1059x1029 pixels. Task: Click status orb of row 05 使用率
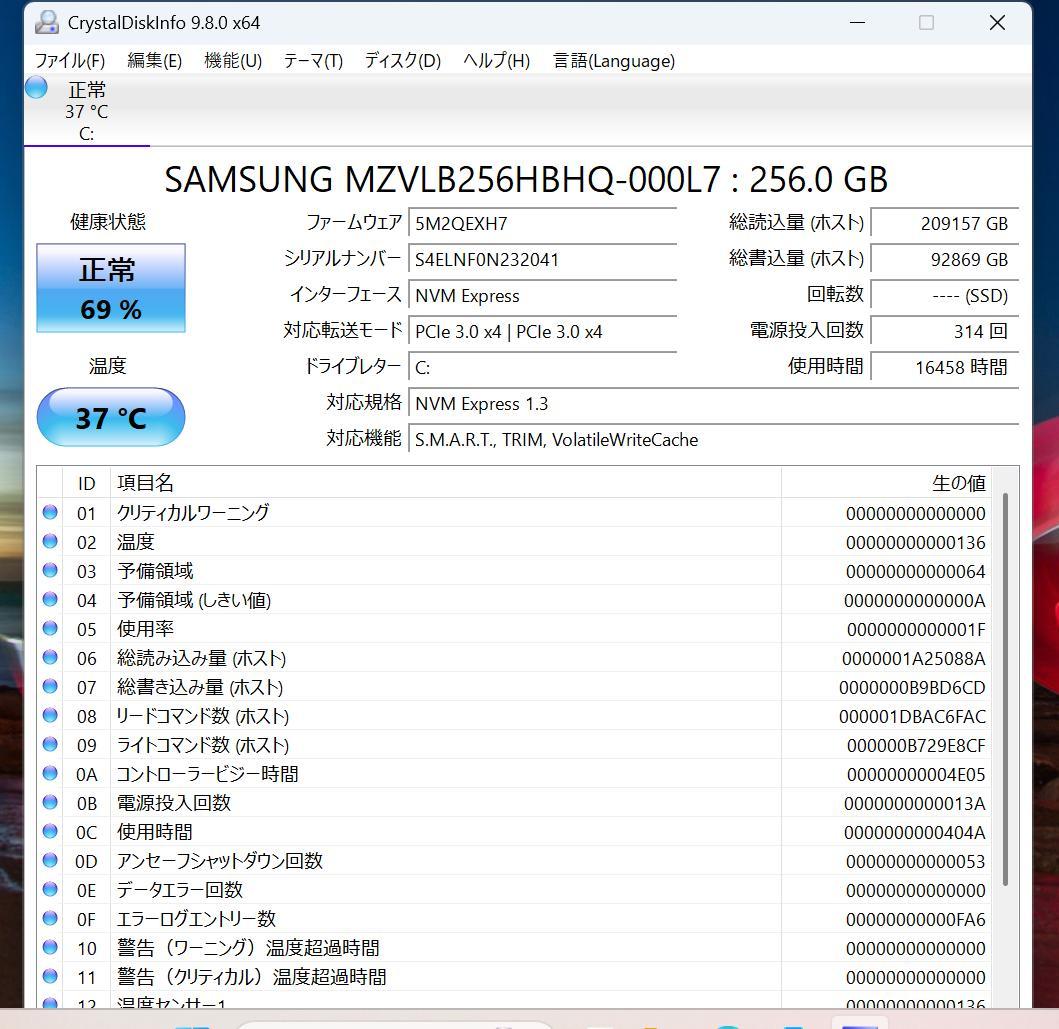click(x=50, y=628)
